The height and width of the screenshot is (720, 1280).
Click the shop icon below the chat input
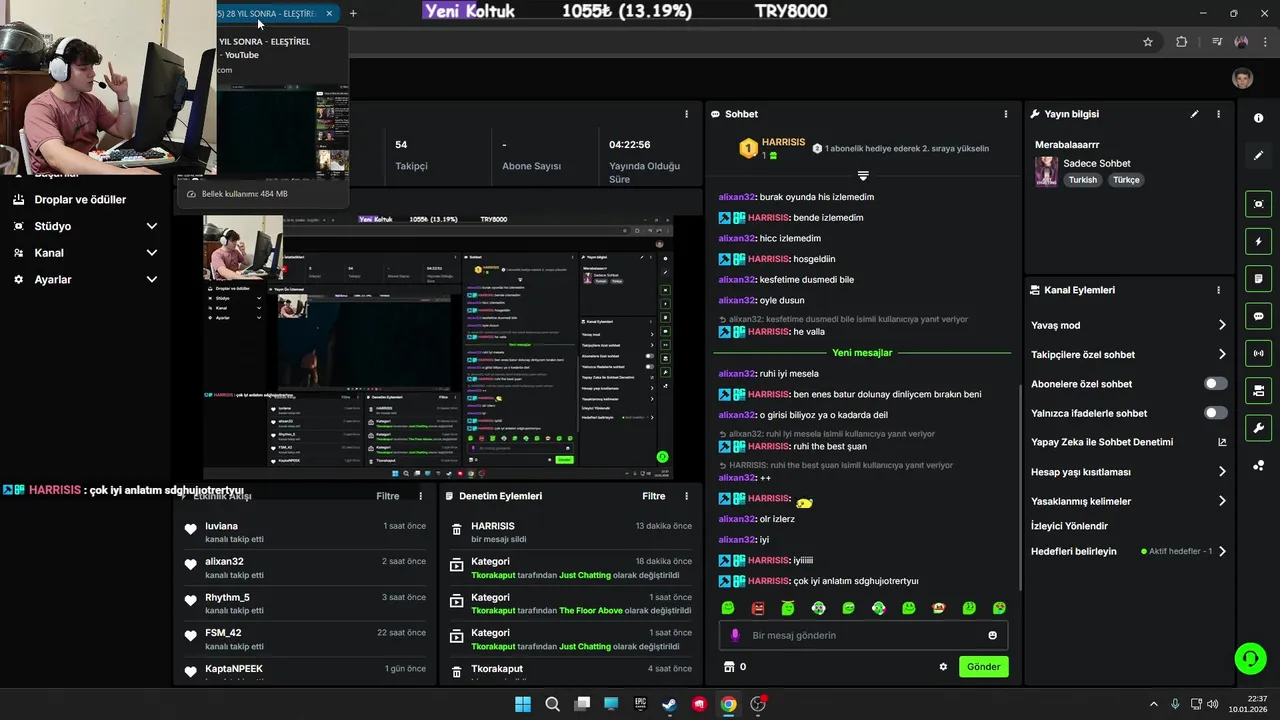pos(729,667)
